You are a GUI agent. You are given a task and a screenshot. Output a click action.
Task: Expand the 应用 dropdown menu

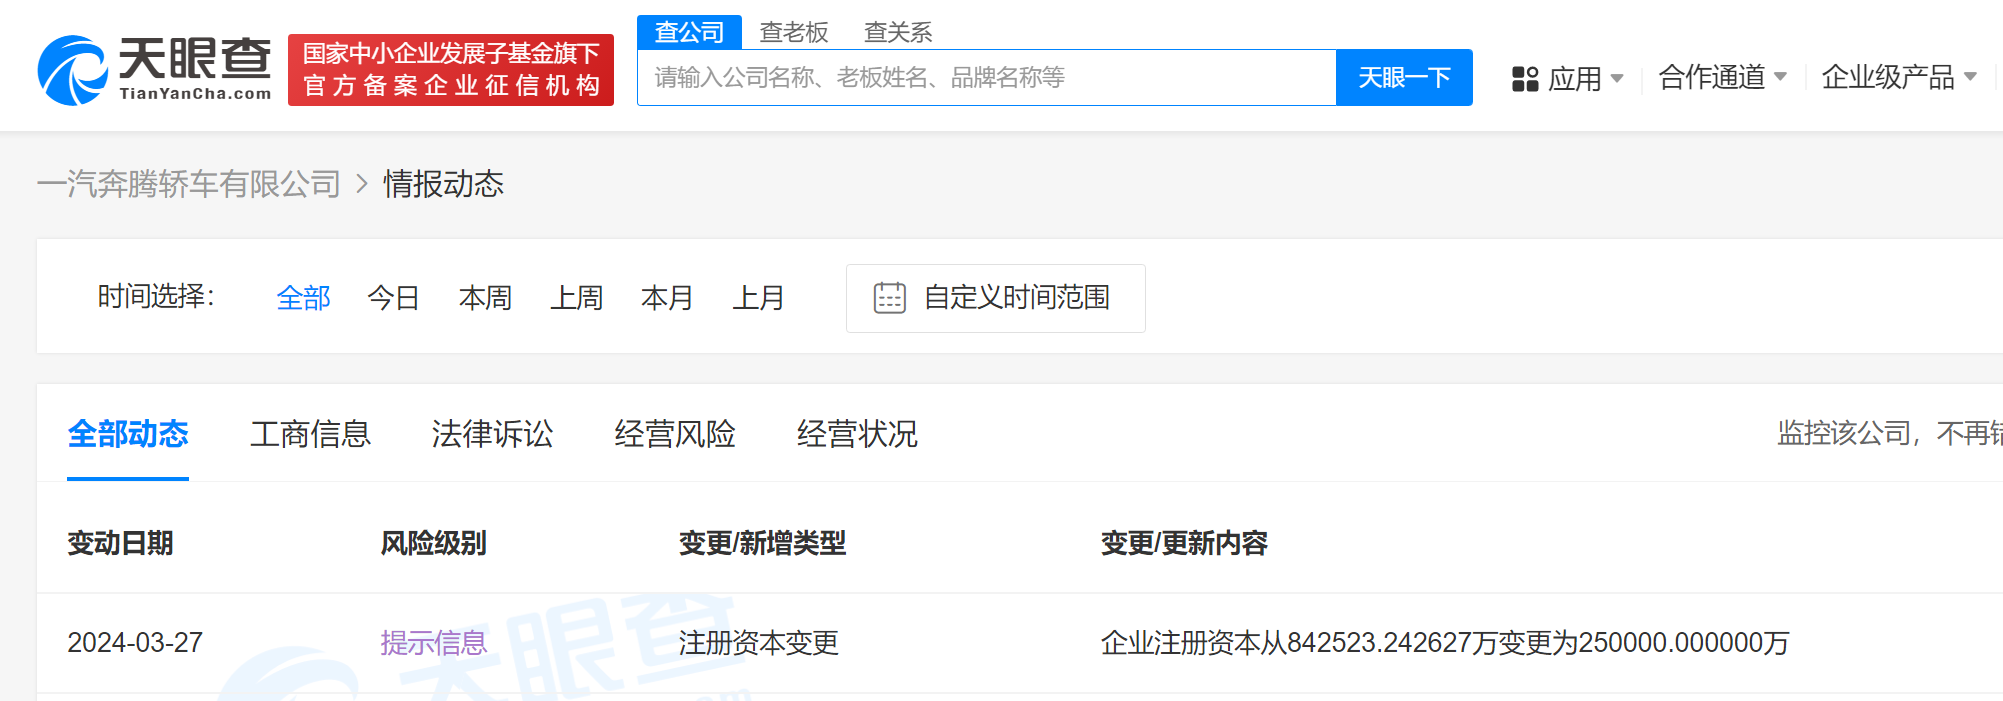click(x=1567, y=78)
